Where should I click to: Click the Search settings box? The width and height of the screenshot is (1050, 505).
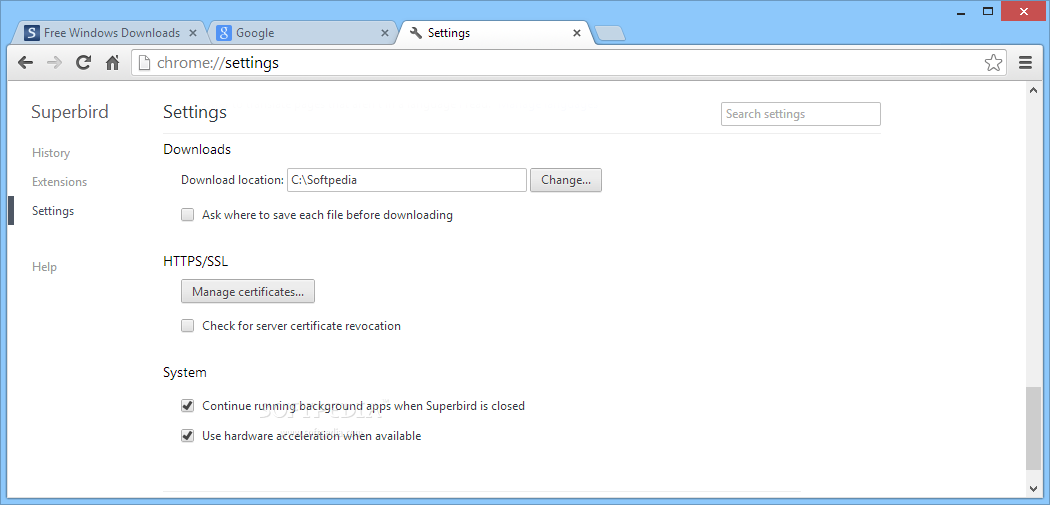coord(801,114)
